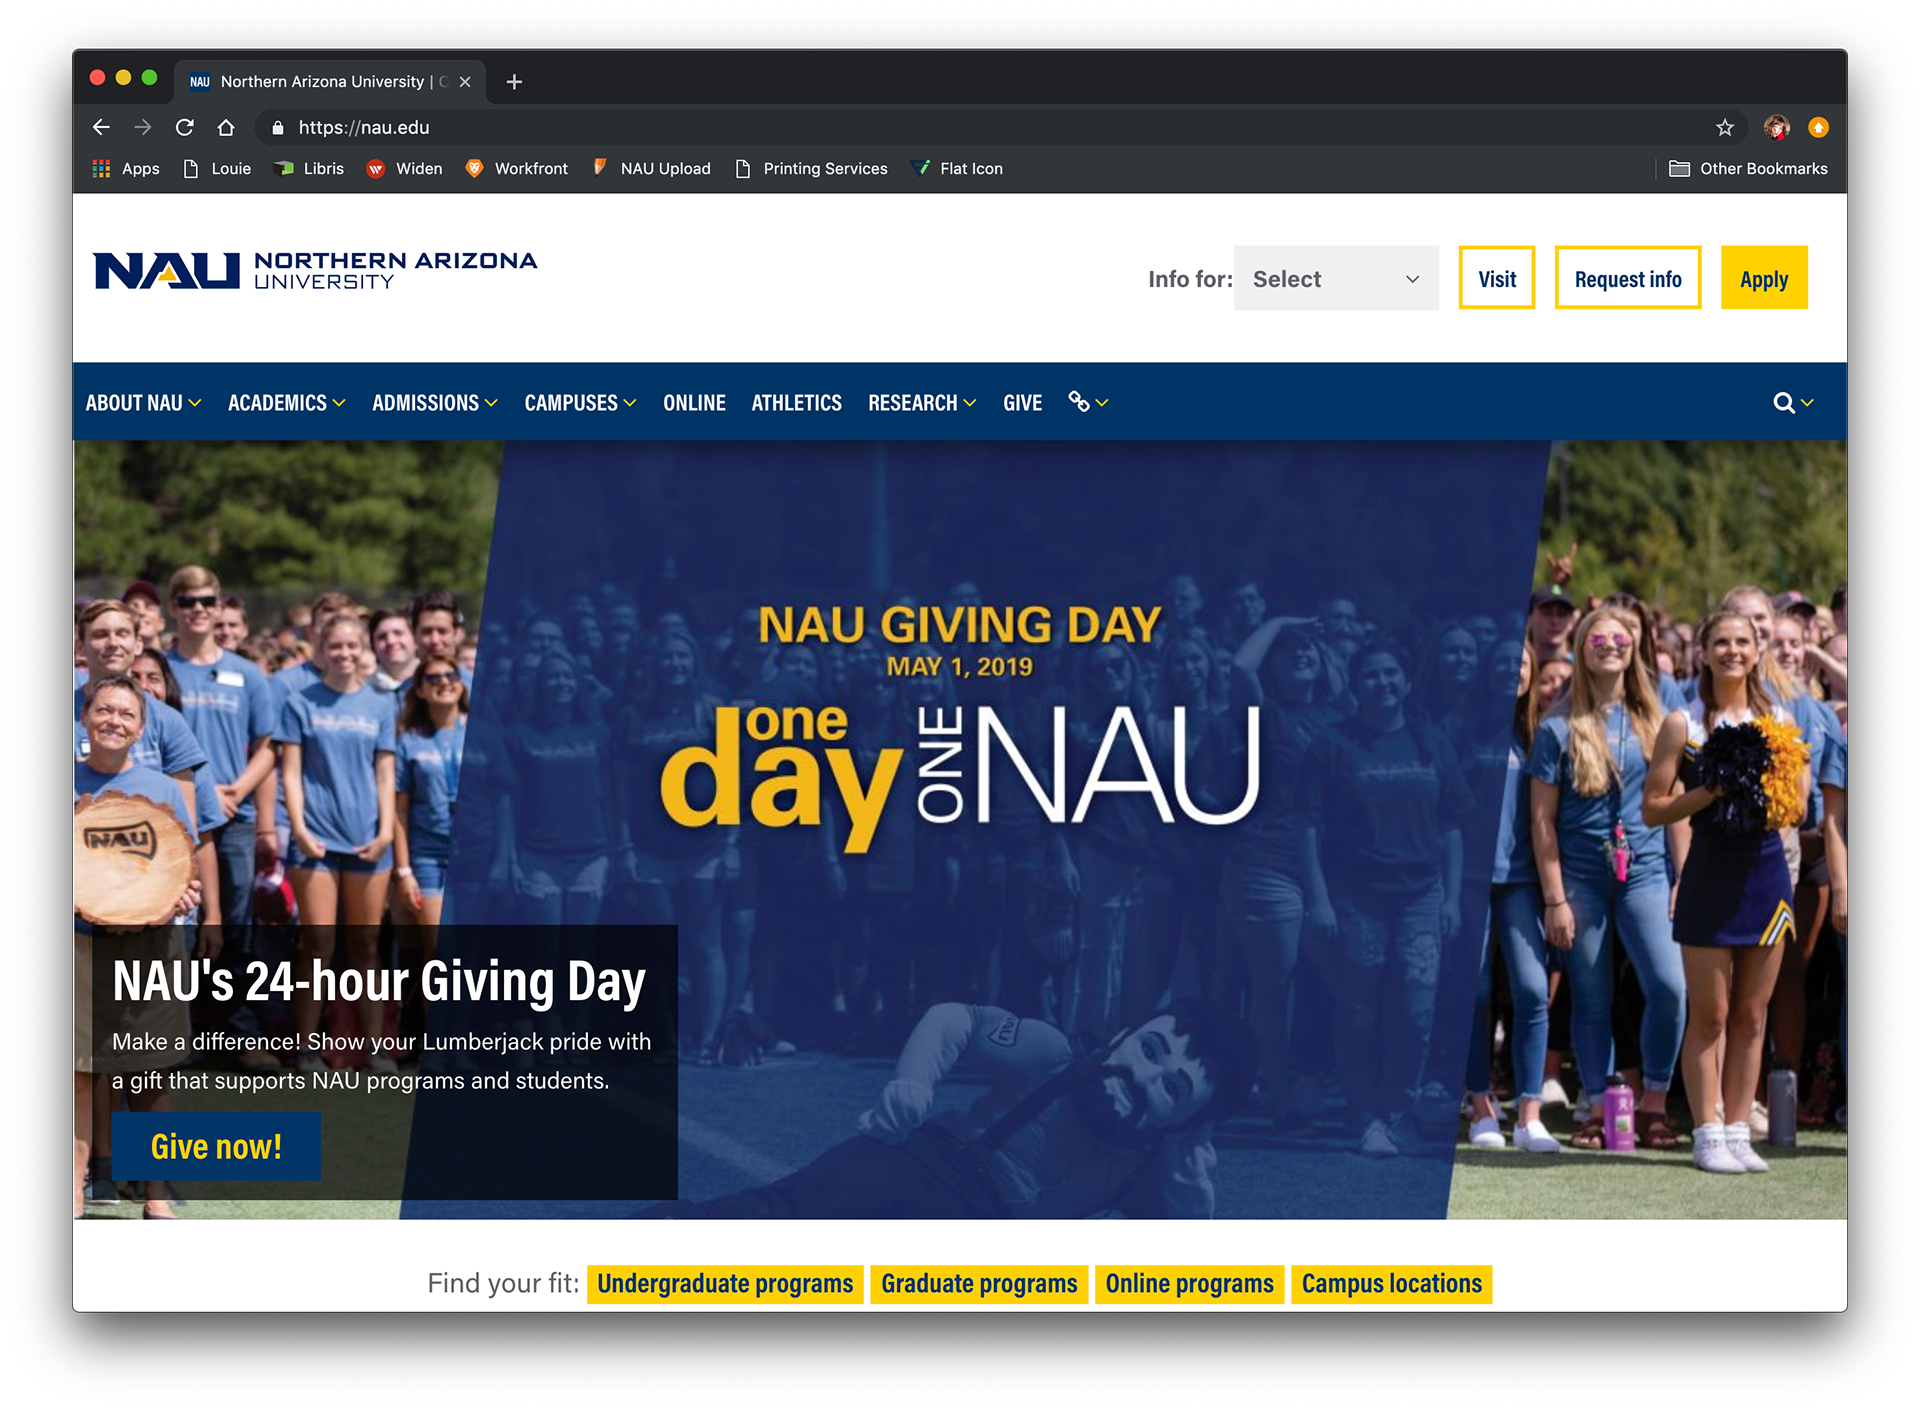Expand the Research menu
The height and width of the screenshot is (1408, 1920).
click(x=922, y=403)
